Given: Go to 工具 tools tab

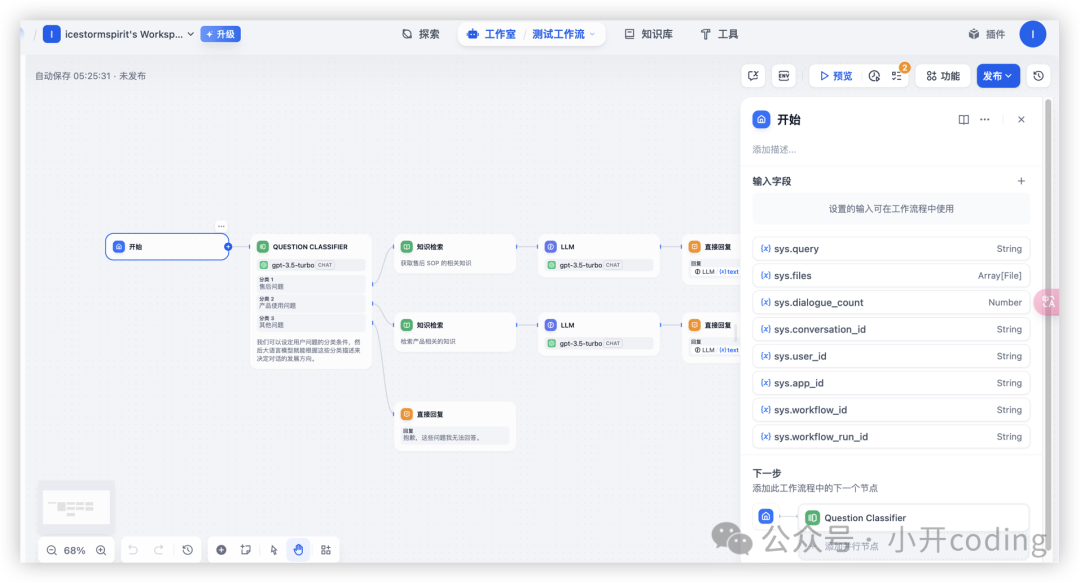Looking at the screenshot, I should coord(719,34).
